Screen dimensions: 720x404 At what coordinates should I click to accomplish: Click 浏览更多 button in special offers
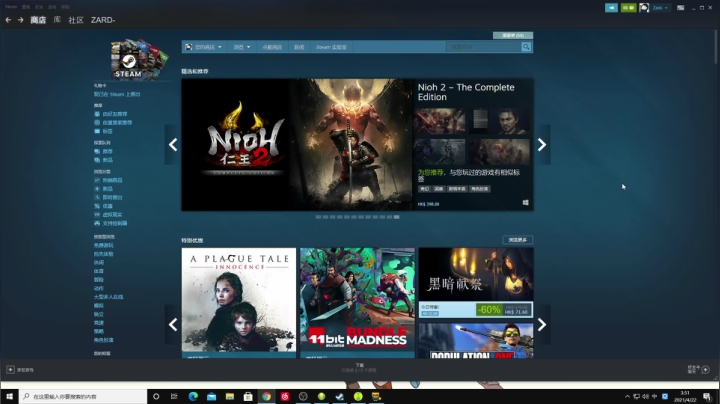(x=518, y=240)
